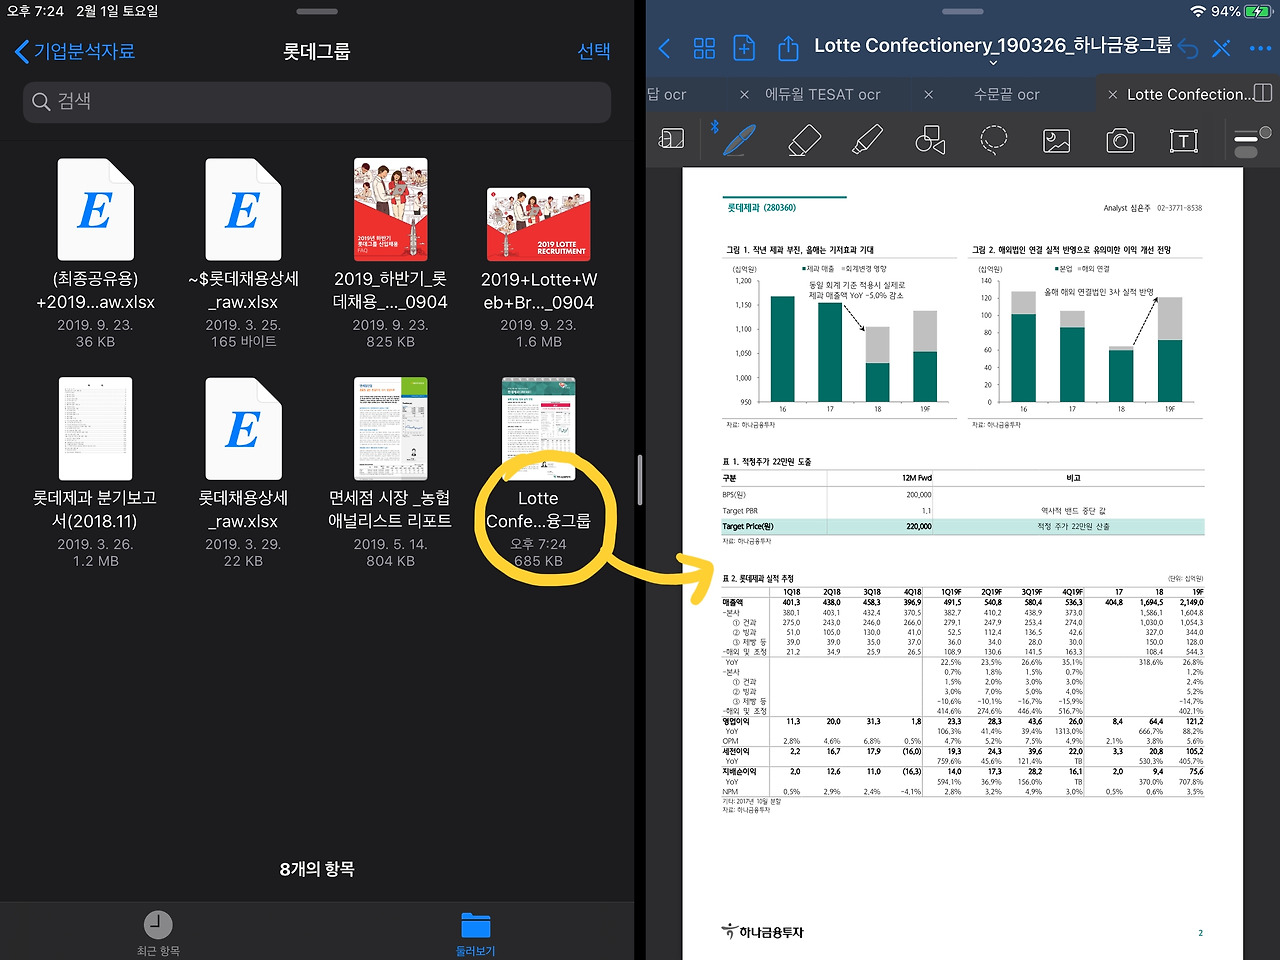Open the three-dot more options menu

(1259, 48)
